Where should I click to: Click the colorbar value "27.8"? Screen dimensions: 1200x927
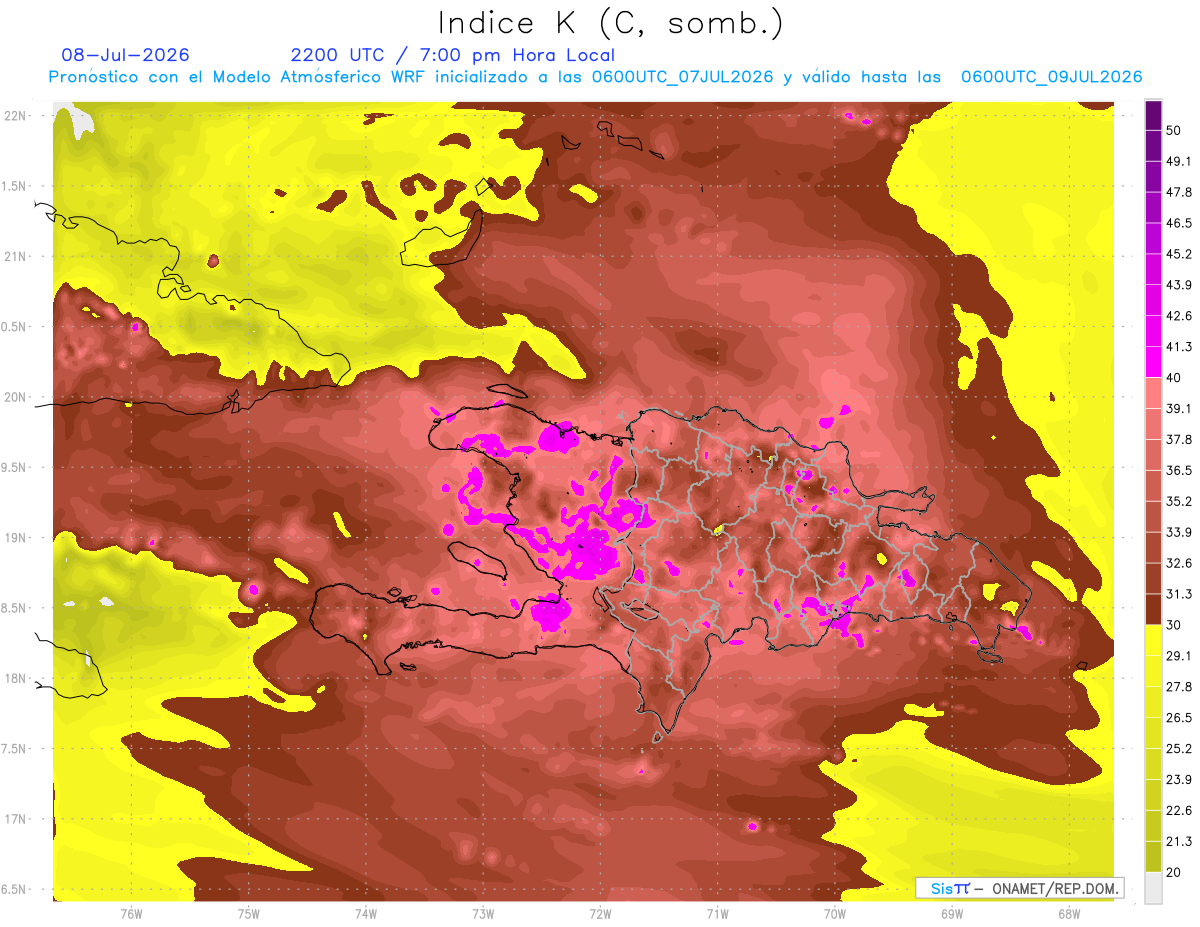click(1179, 687)
